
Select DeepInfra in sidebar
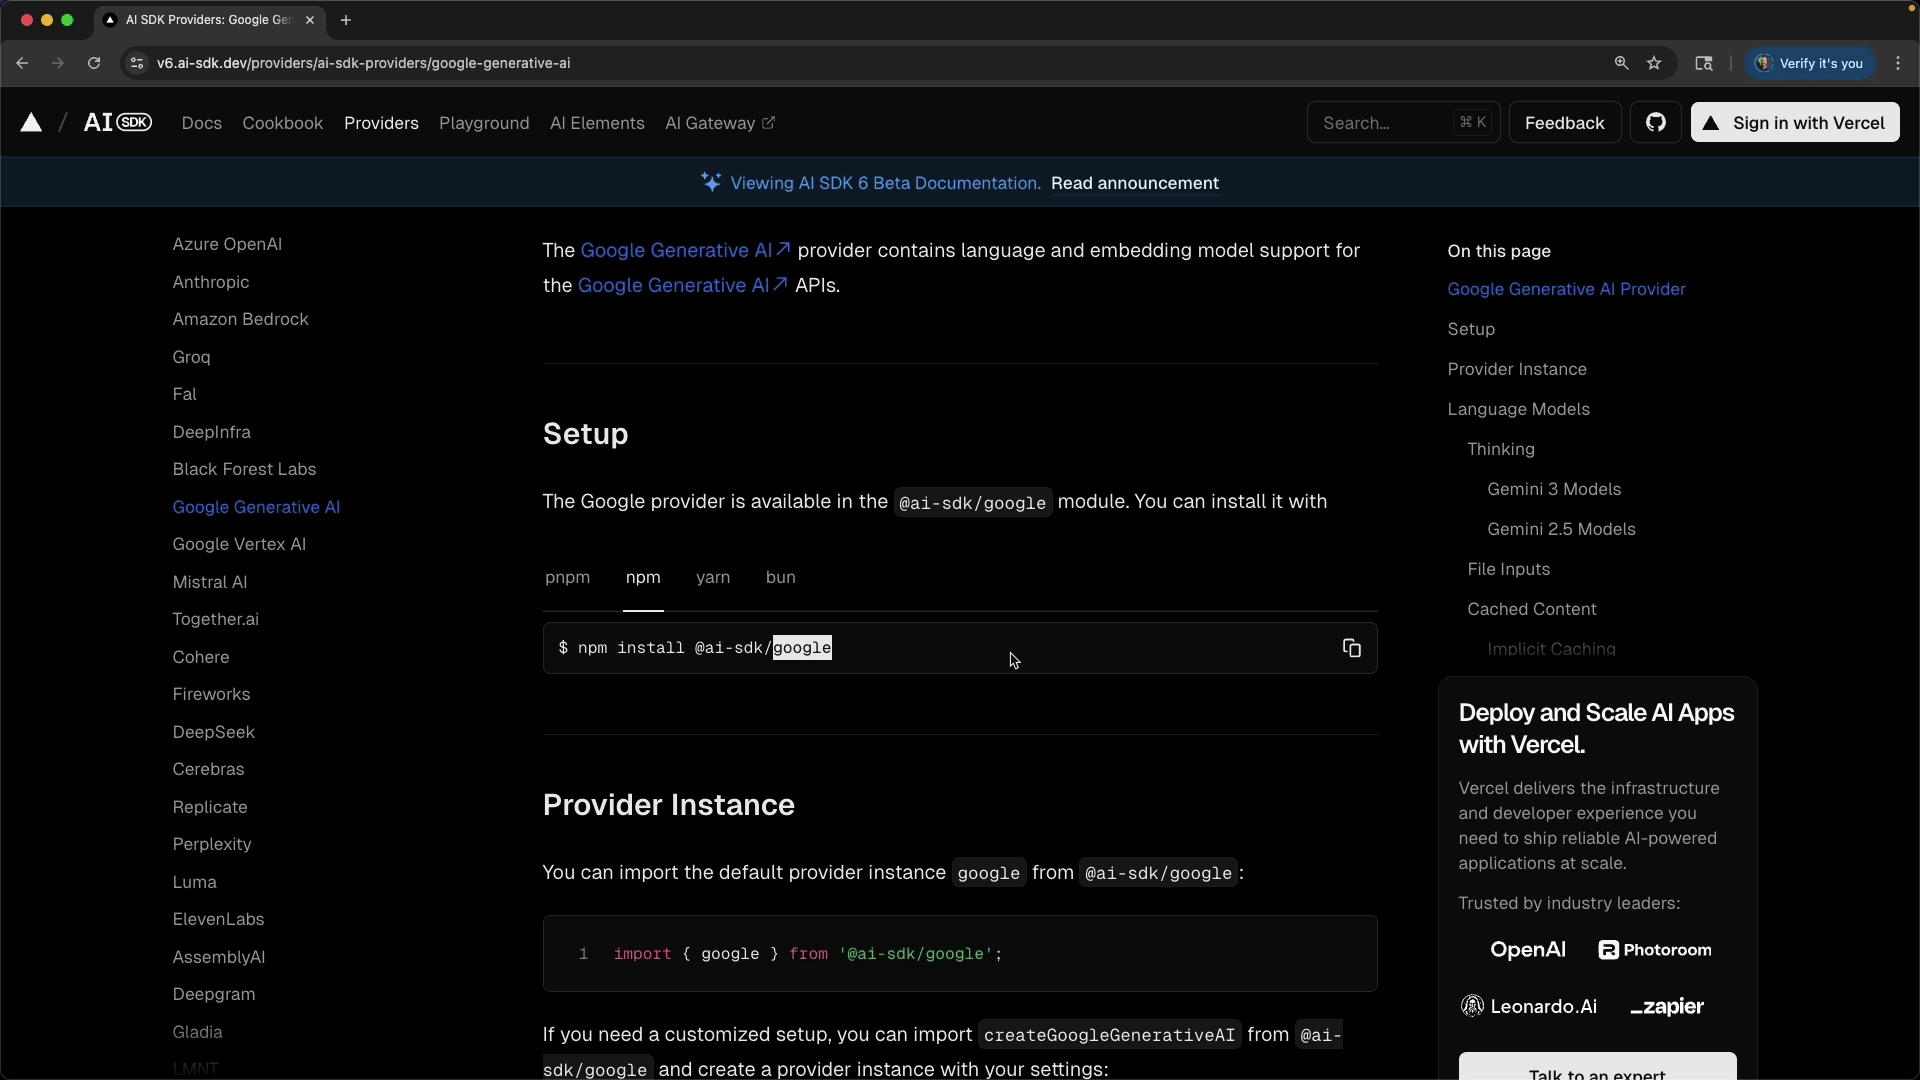click(211, 432)
